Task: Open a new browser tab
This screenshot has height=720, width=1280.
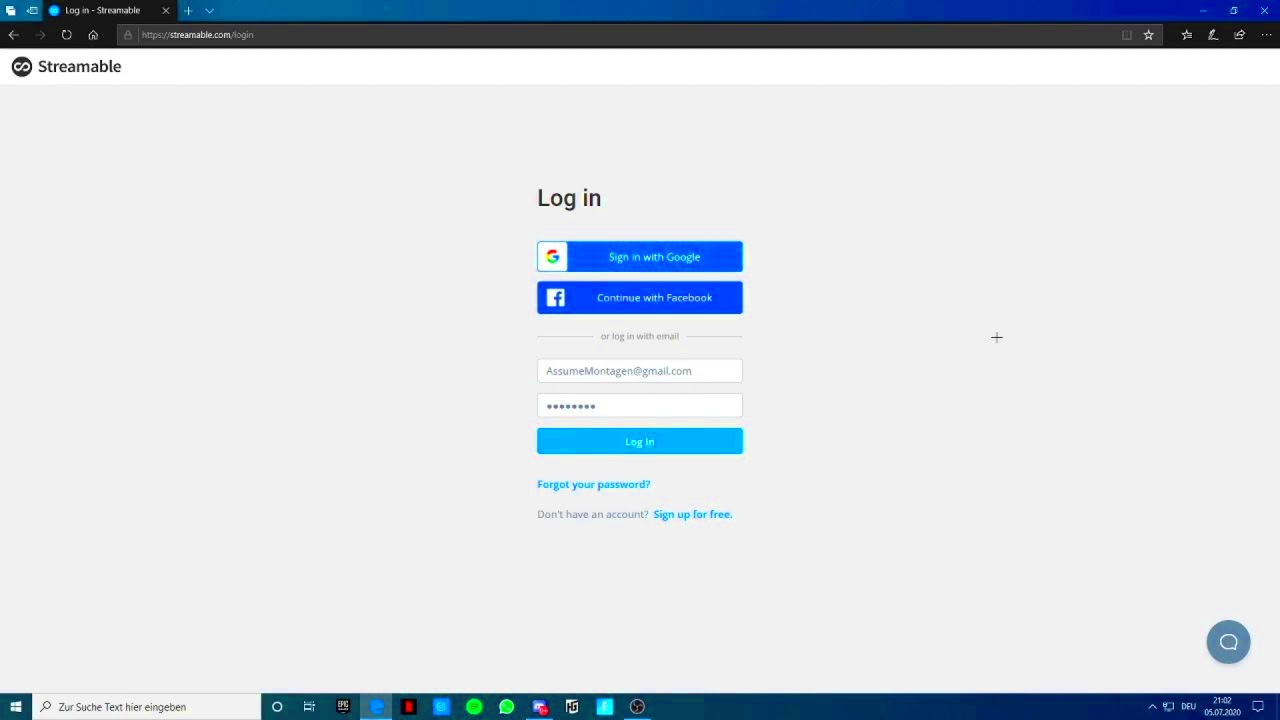Action: click(x=188, y=11)
